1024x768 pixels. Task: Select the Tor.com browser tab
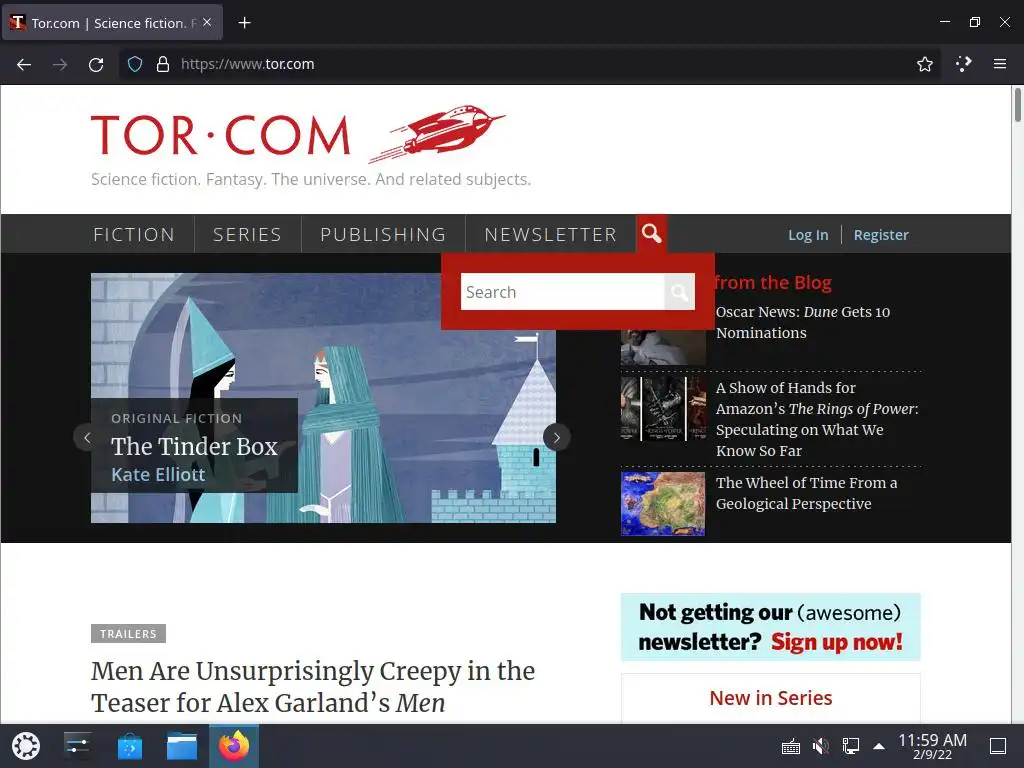[112, 23]
